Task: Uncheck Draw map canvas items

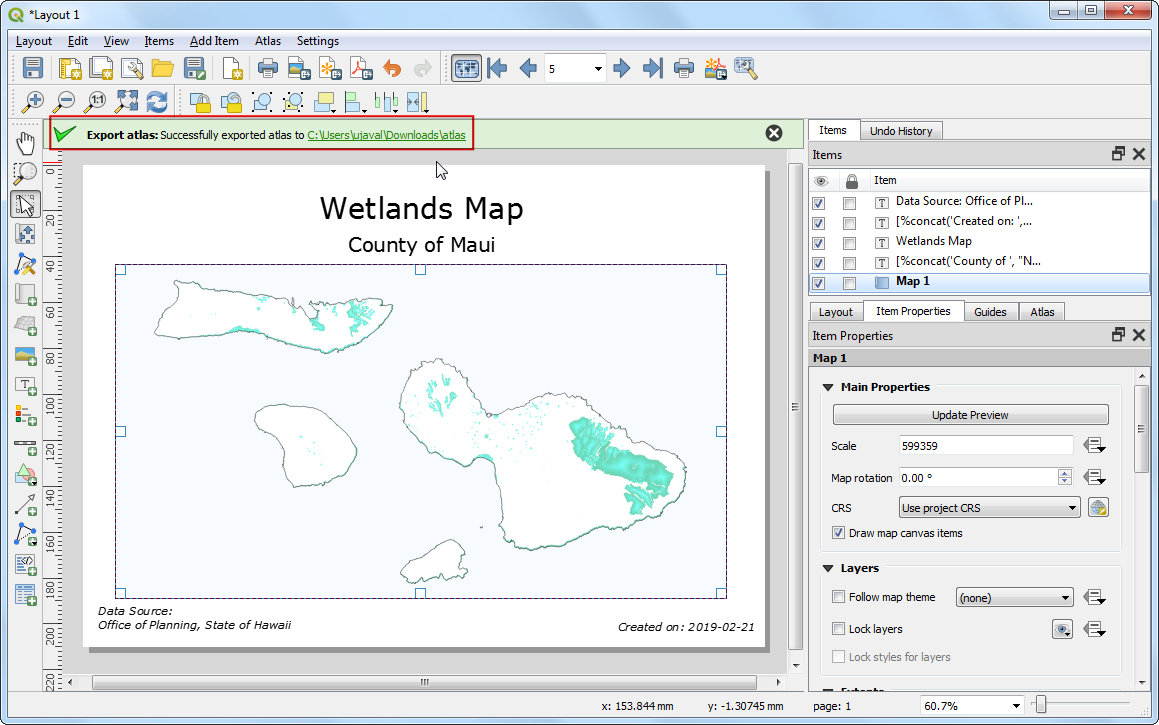Action: click(838, 533)
